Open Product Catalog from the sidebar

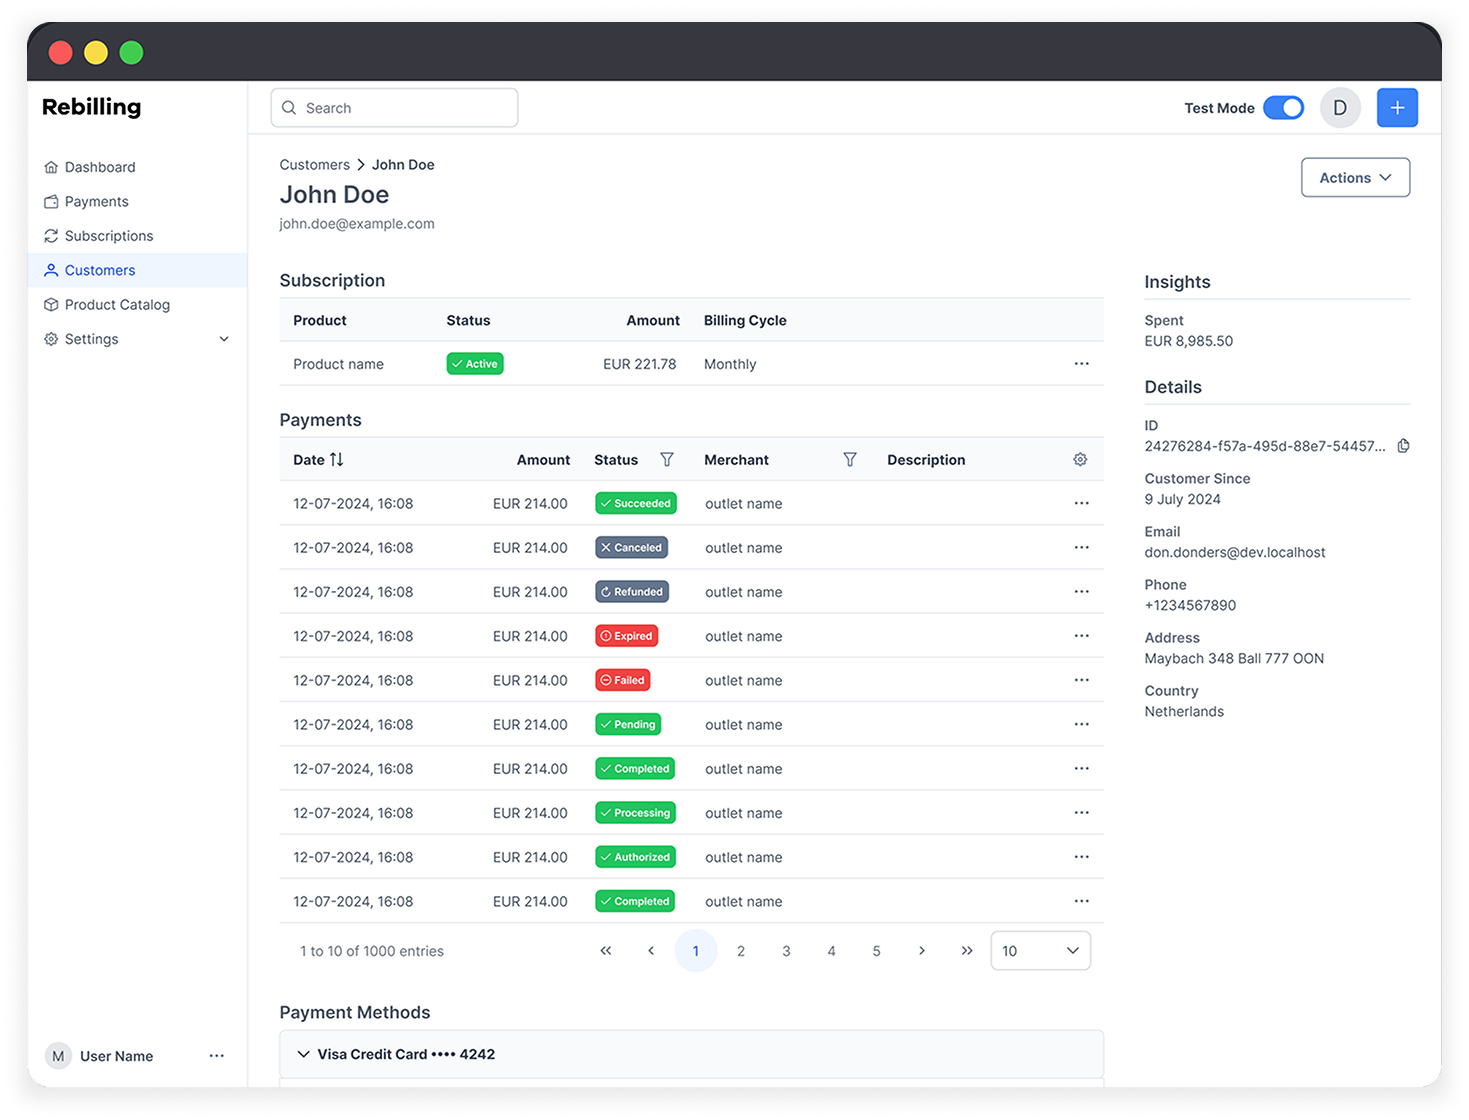117,305
